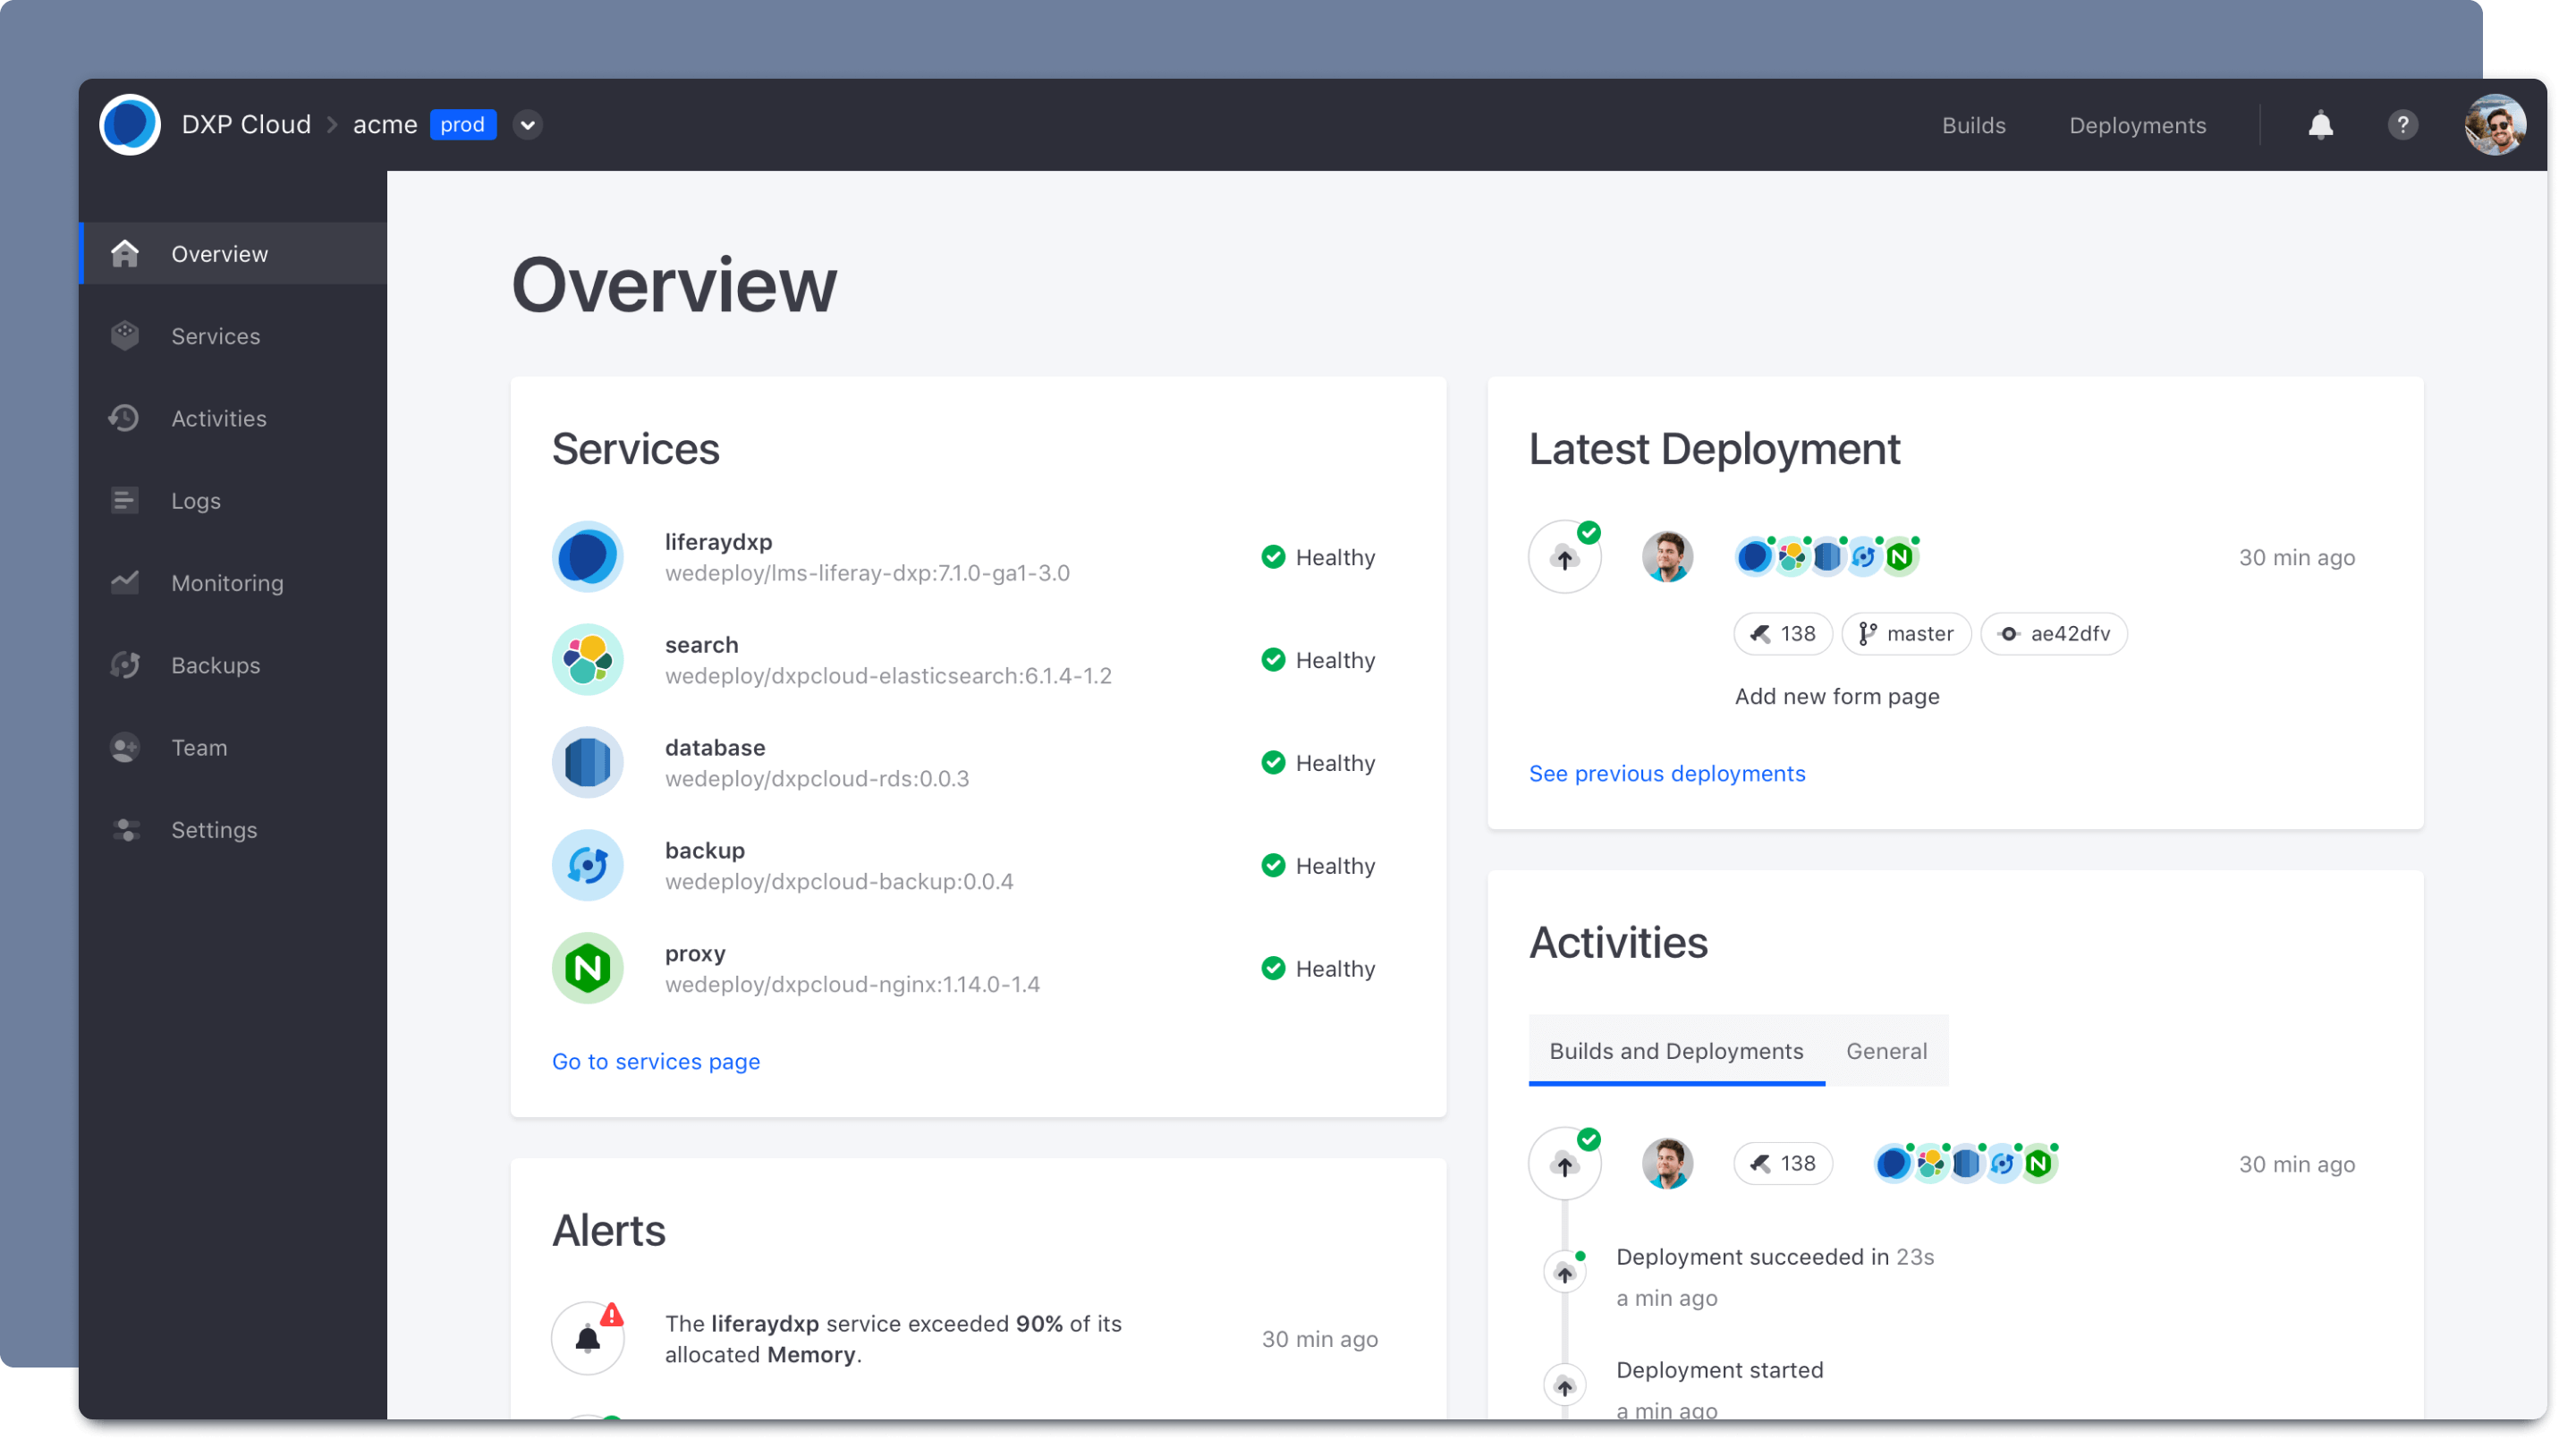Open the notifications bell icon

coord(2320,125)
